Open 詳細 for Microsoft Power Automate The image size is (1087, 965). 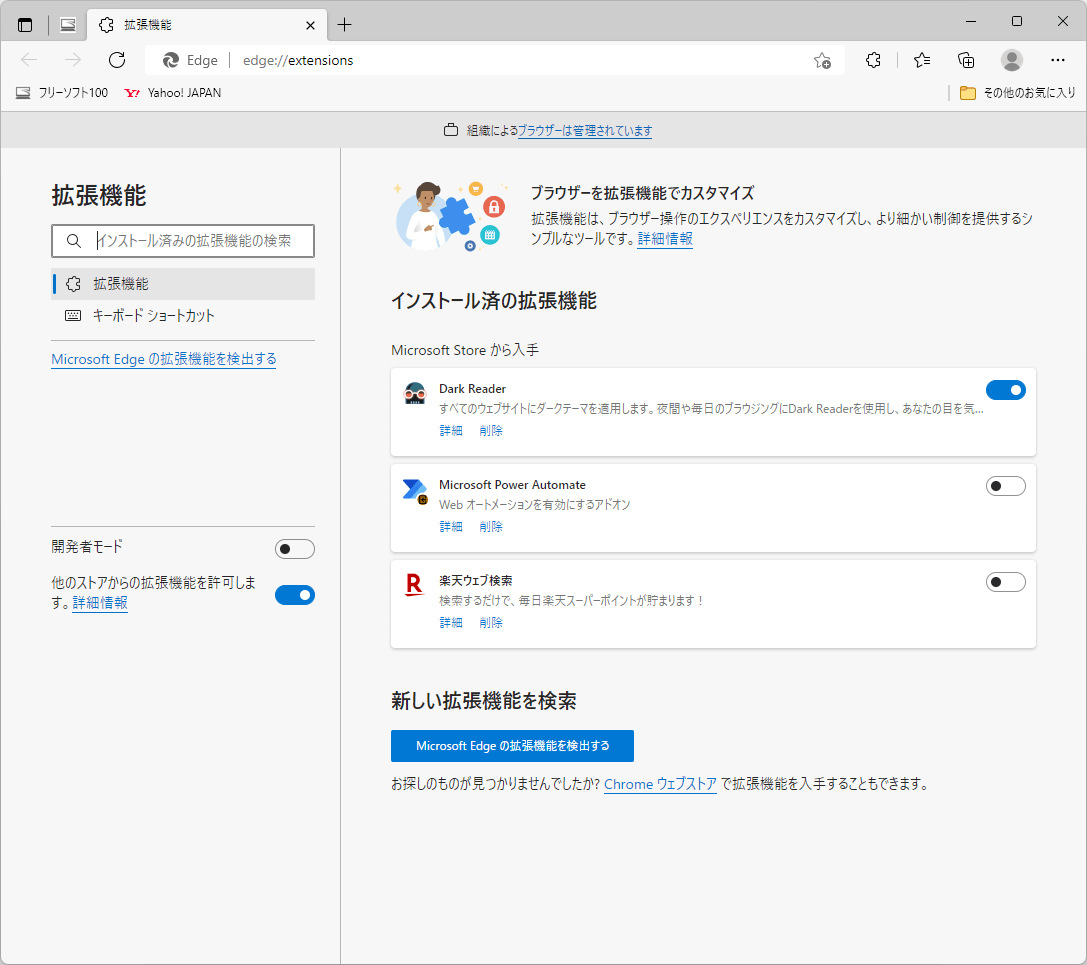pyautogui.click(x=451, y=527)
